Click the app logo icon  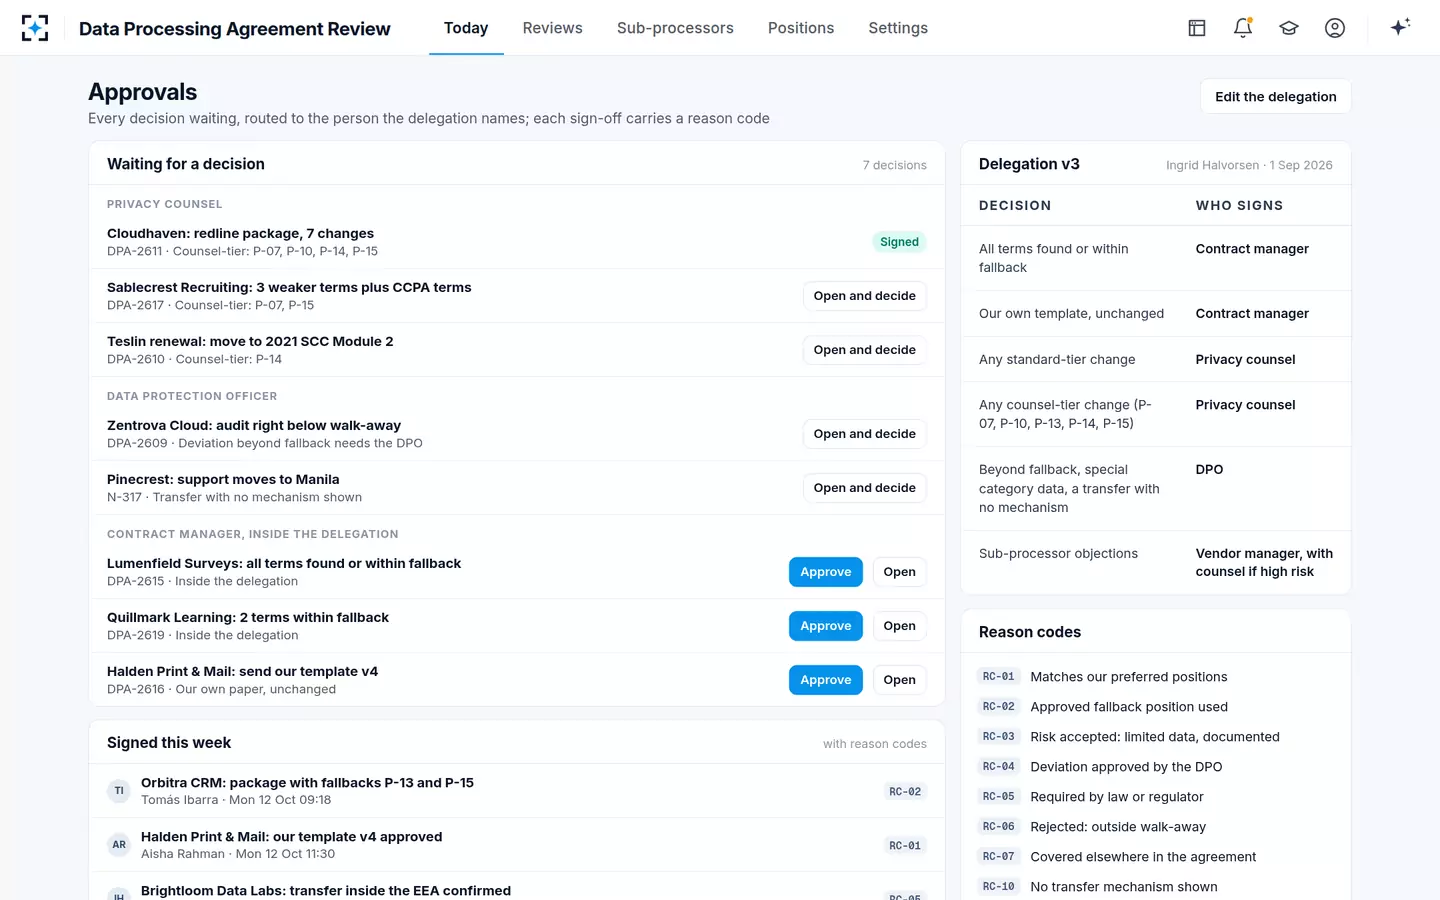pyautogui.click(x=35, y=28)
